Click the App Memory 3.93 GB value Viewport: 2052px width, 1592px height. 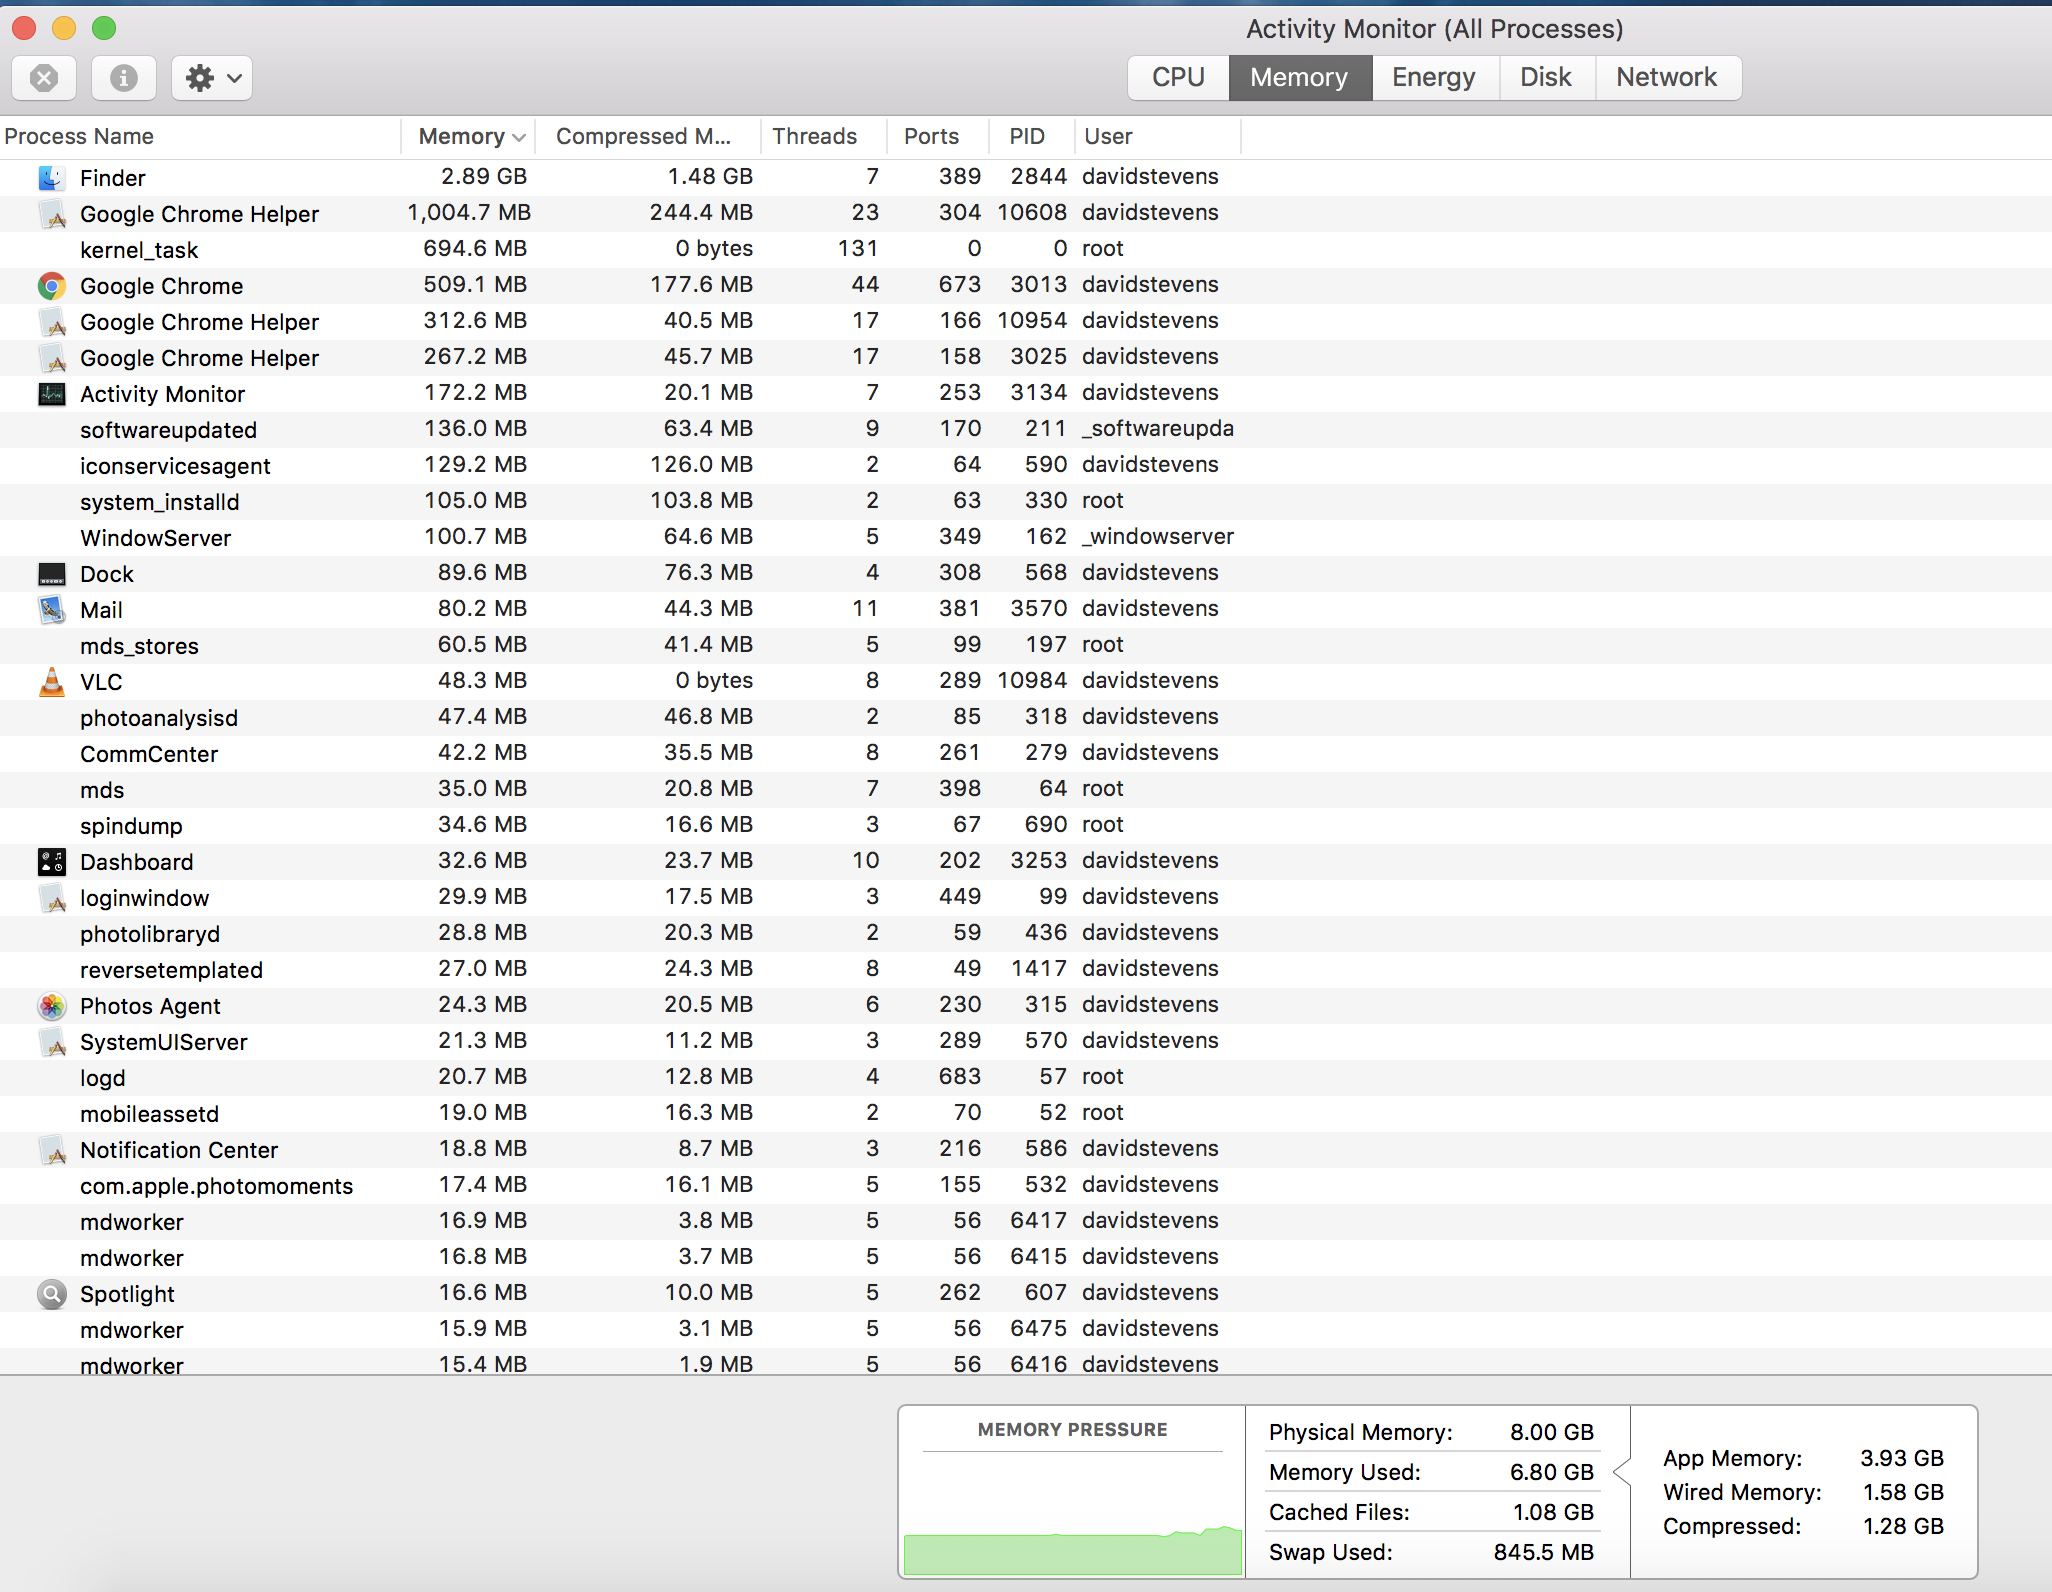click(1902, 1458)
